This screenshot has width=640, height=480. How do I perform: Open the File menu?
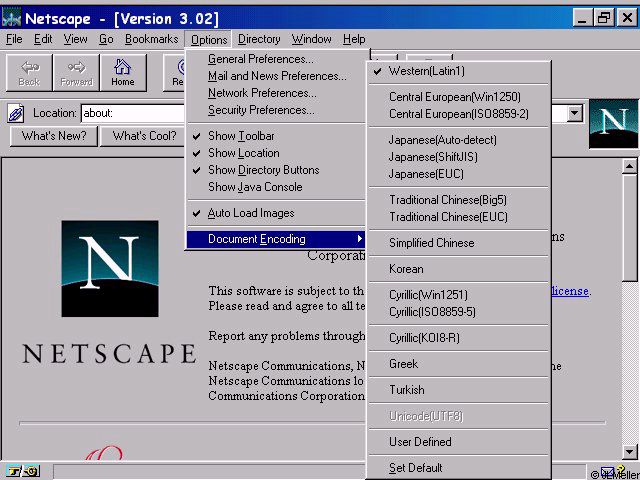tap(14, 39)
